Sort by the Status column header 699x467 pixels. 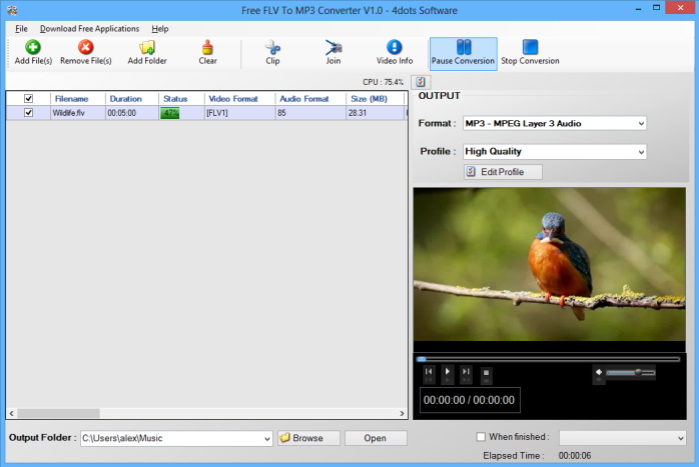point(181,98)
